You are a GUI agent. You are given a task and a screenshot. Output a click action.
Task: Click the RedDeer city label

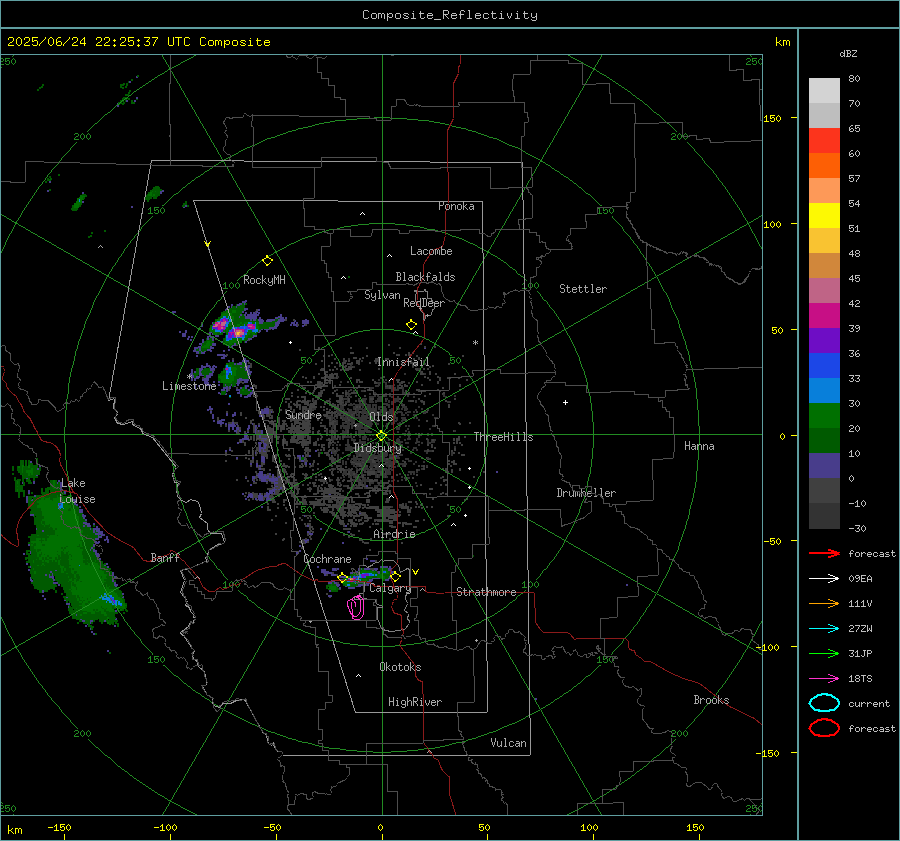pos(424,303)
